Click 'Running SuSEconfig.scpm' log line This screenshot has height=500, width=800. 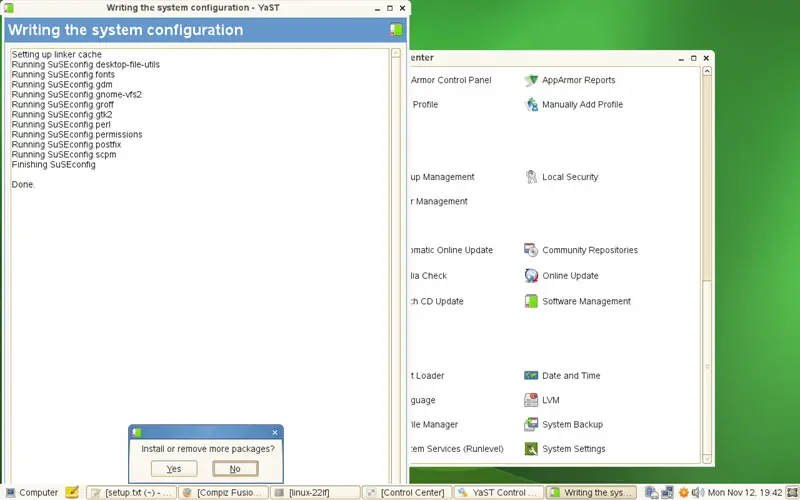click(64, 154)
